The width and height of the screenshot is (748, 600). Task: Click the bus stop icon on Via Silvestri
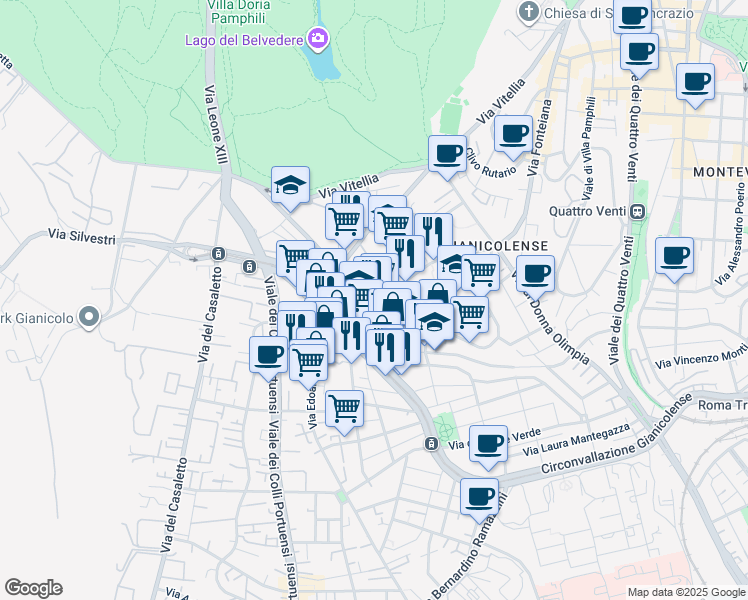pyautogui.click(x=219, y=254)
